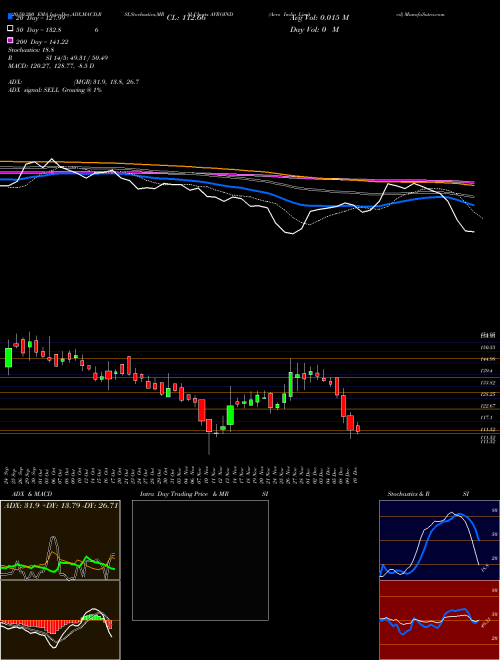Viewport: 500px width, 660px height.
Task: Select the '200 Day = 141.22' legend text
Action: point(42,42)
